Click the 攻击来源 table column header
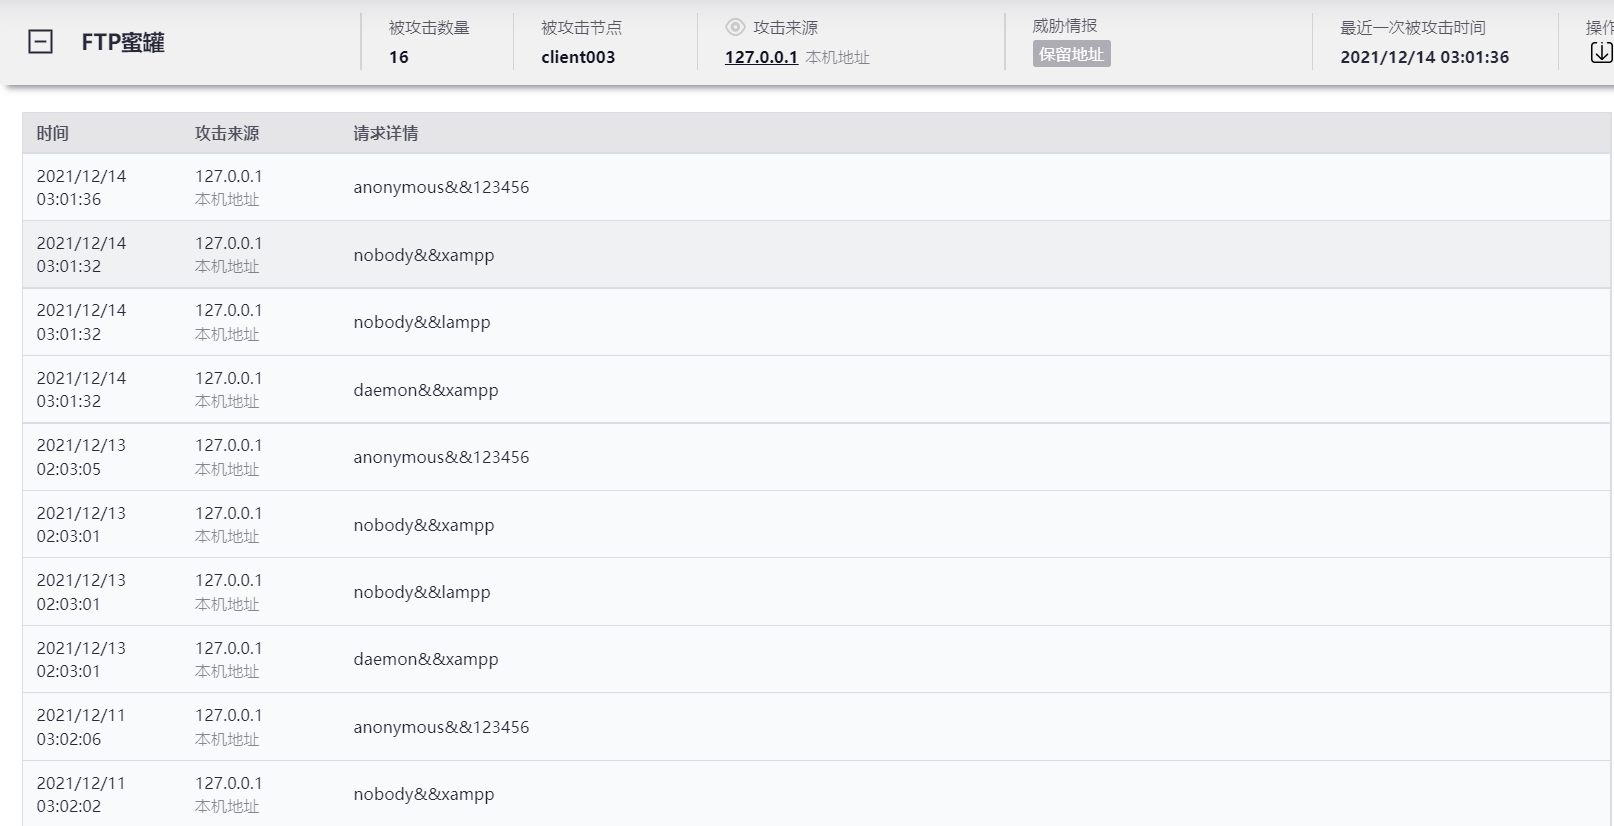The width and height of the screenshot is (1614, 826). point(227,133)
